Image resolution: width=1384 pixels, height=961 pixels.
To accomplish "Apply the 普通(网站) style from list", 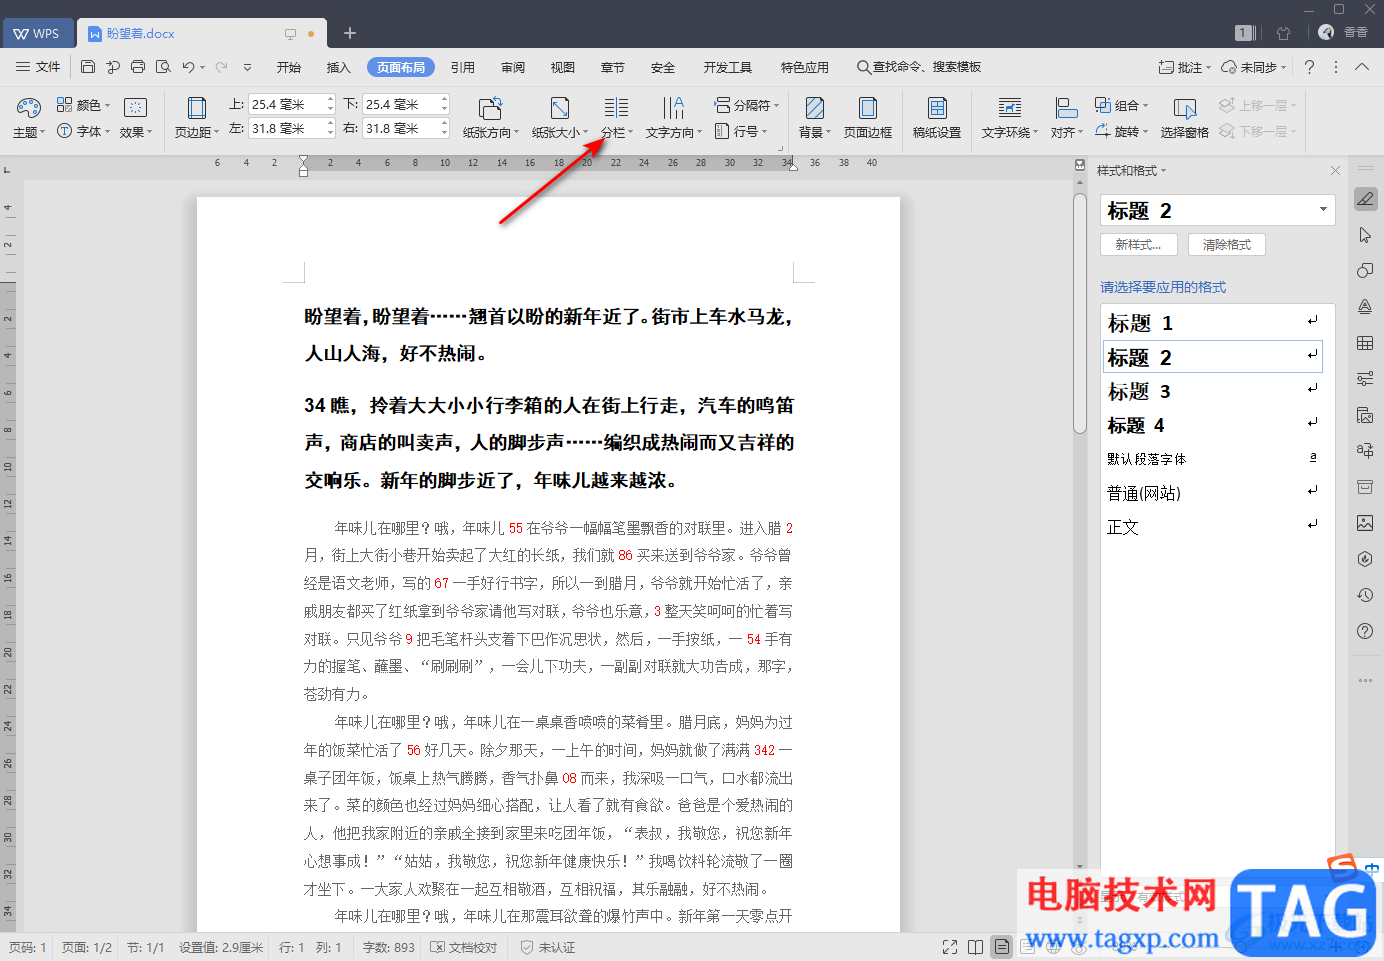I will (1212, 493).
